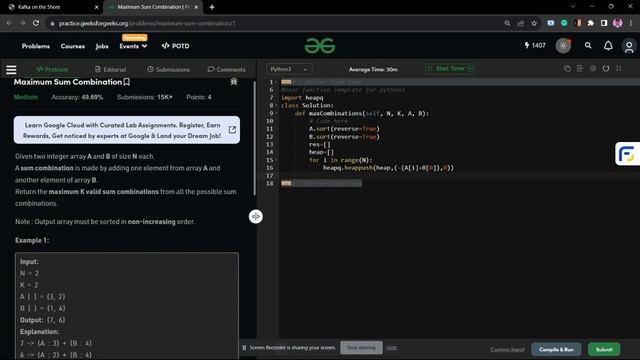Open the tab search chevron
The width and height of the screenshot is (640, 360).
click(573, 7)
